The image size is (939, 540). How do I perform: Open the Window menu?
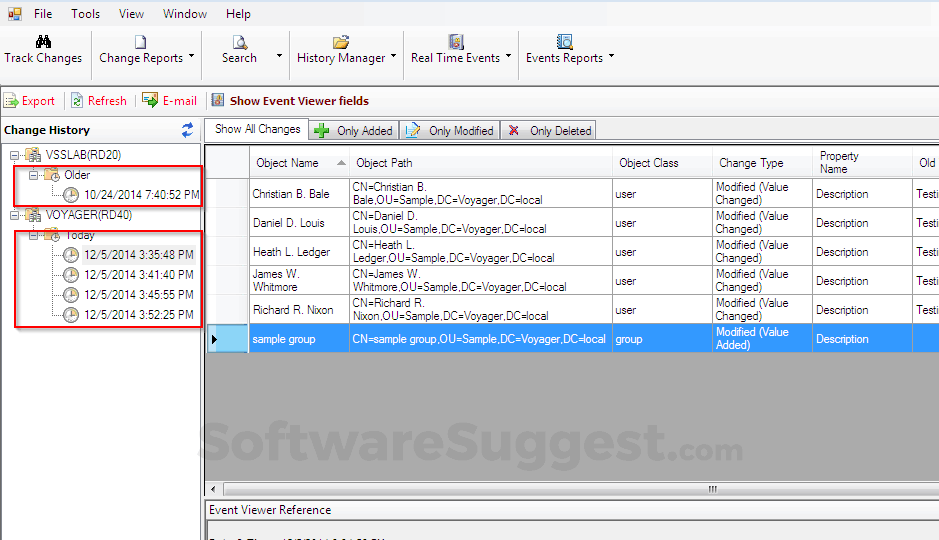(184, 14)
